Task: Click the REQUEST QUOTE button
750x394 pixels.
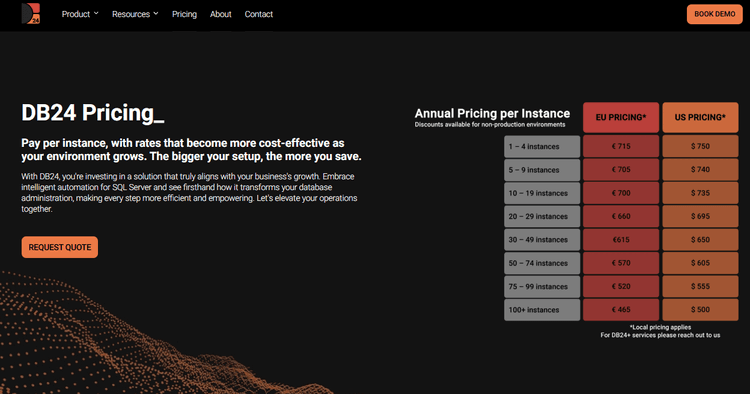Action: click(x=60, y=247)
